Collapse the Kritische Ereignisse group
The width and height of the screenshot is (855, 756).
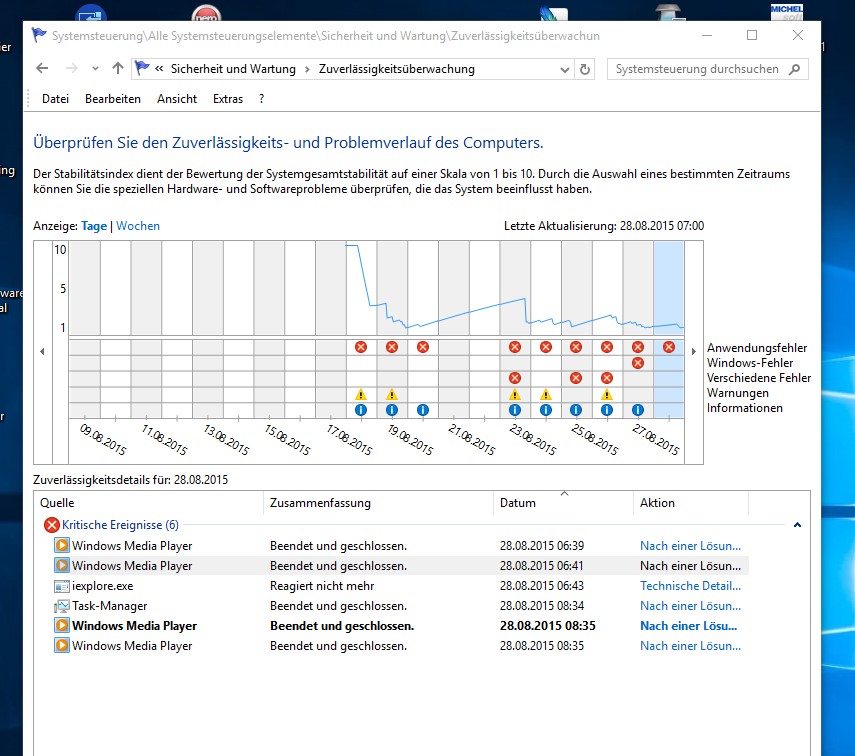[797, 525]
